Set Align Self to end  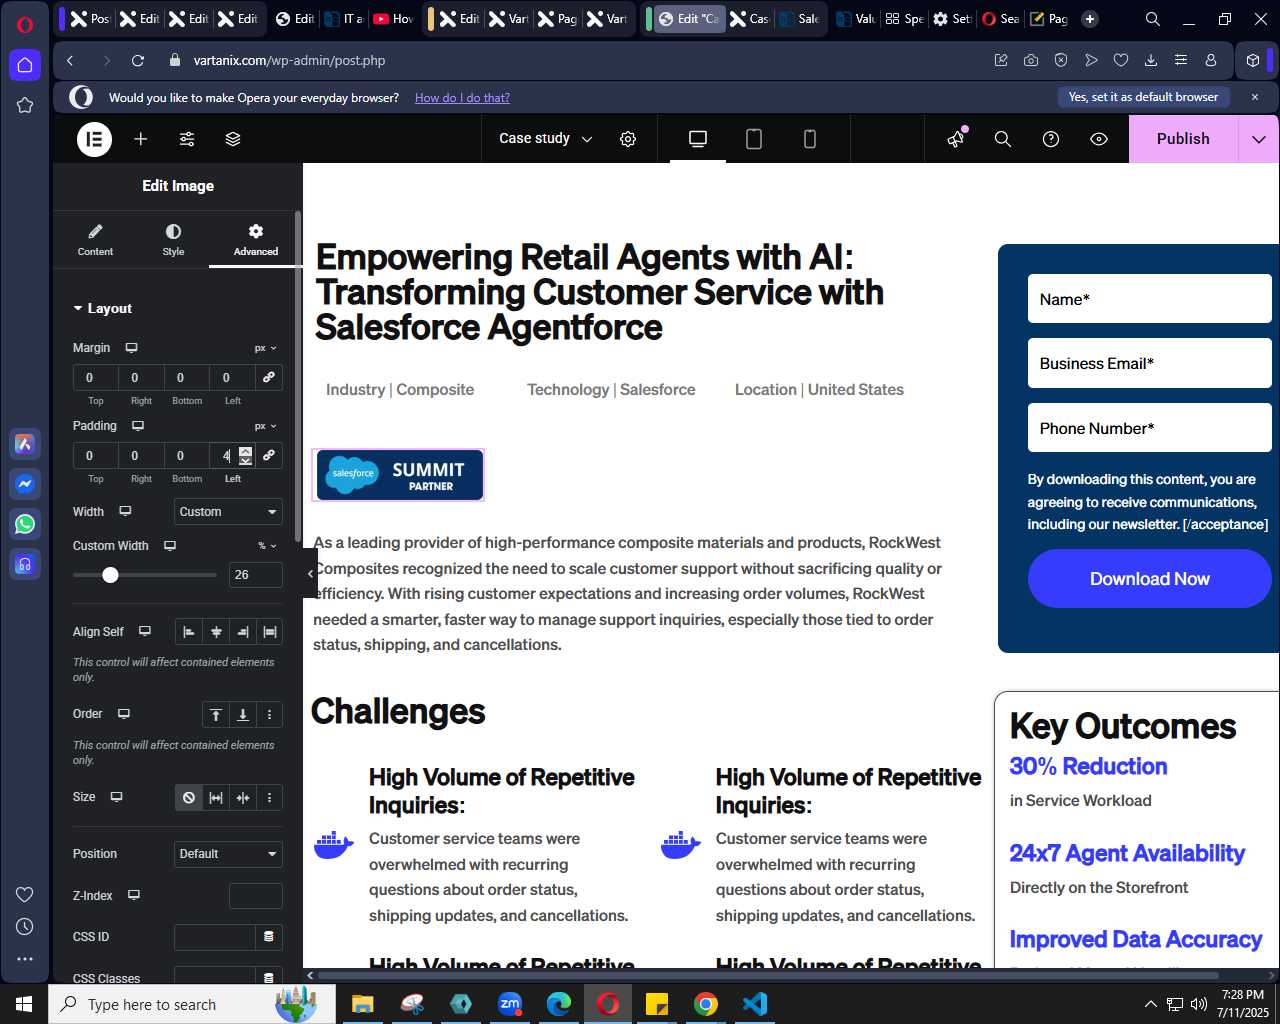pos(243,631)
